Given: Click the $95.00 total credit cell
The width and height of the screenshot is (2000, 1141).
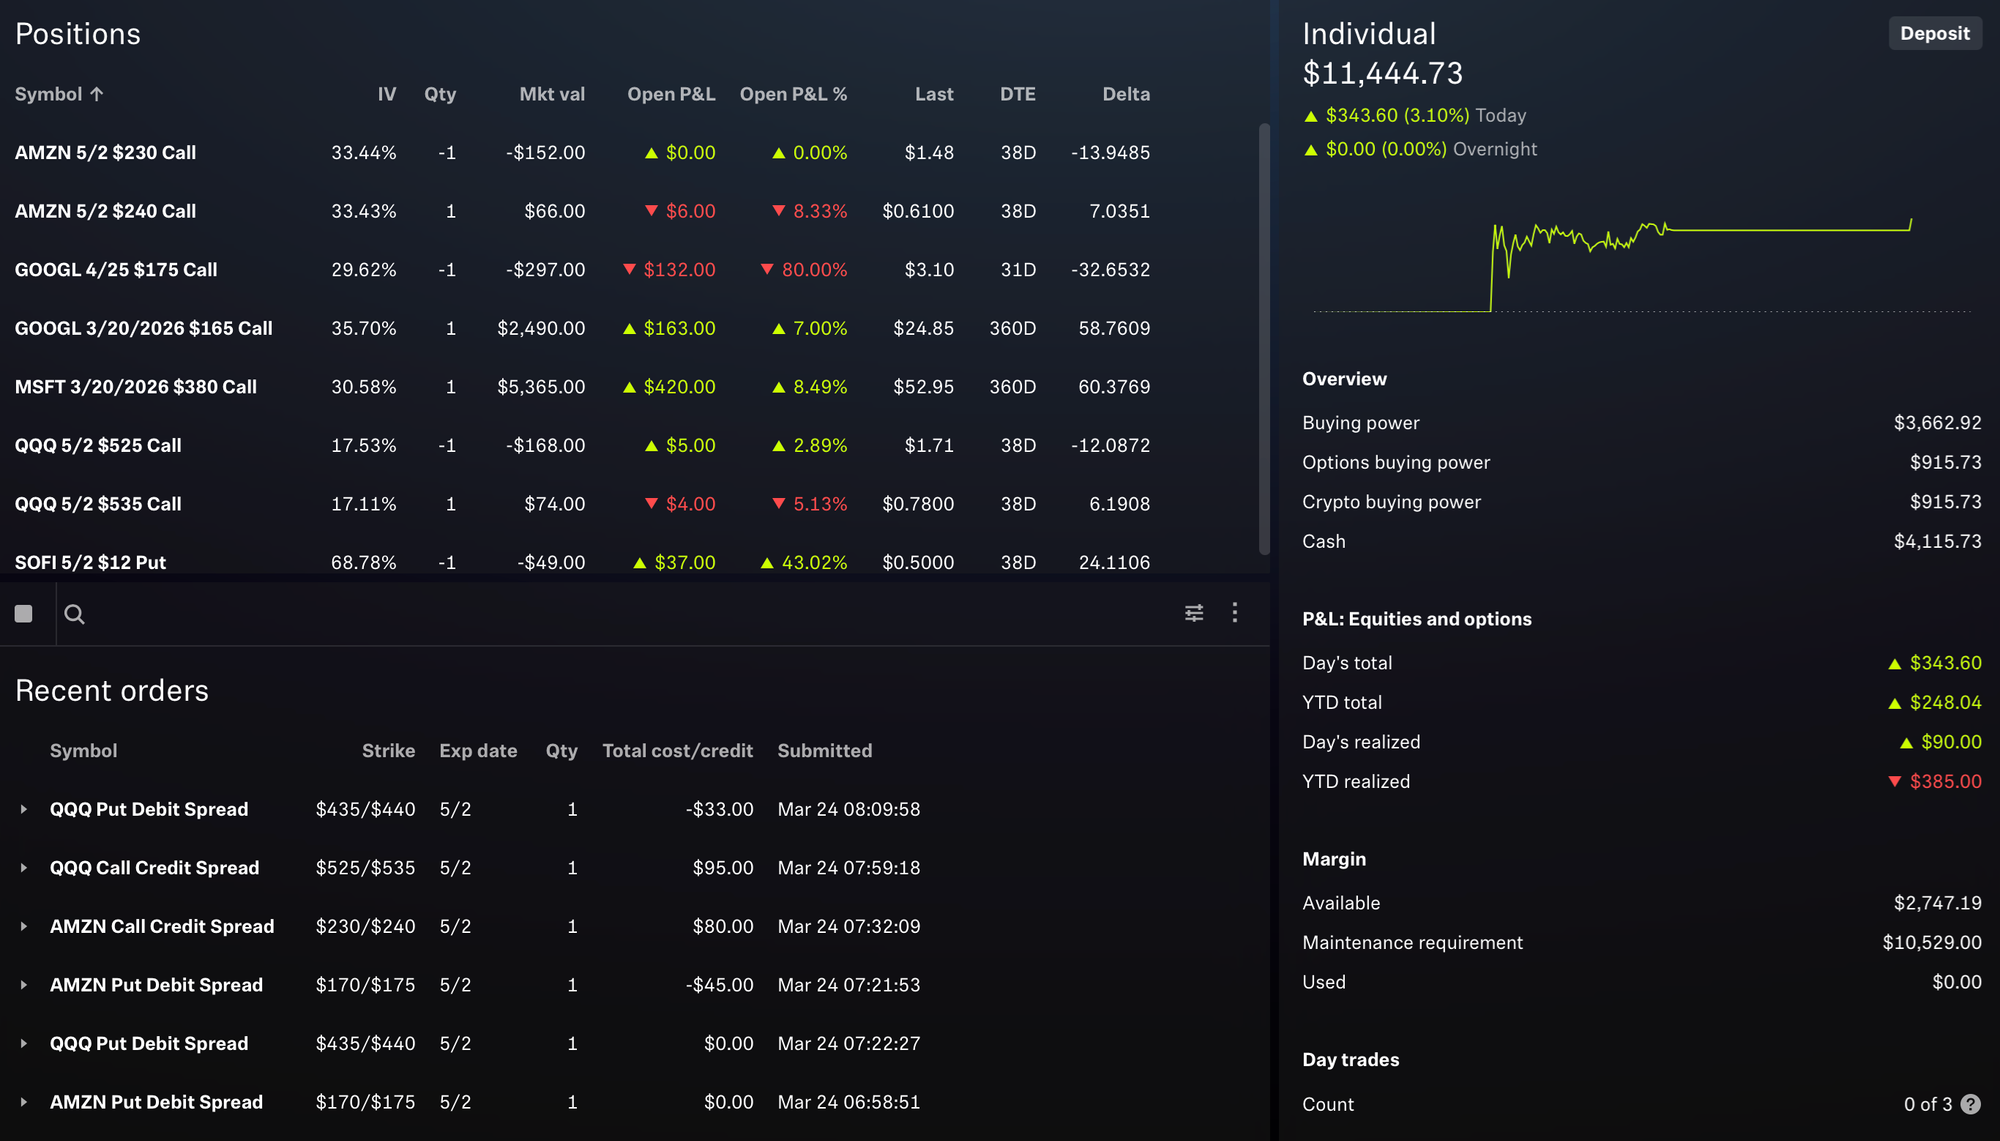Looking at the screenshot, I should [723, 868].
